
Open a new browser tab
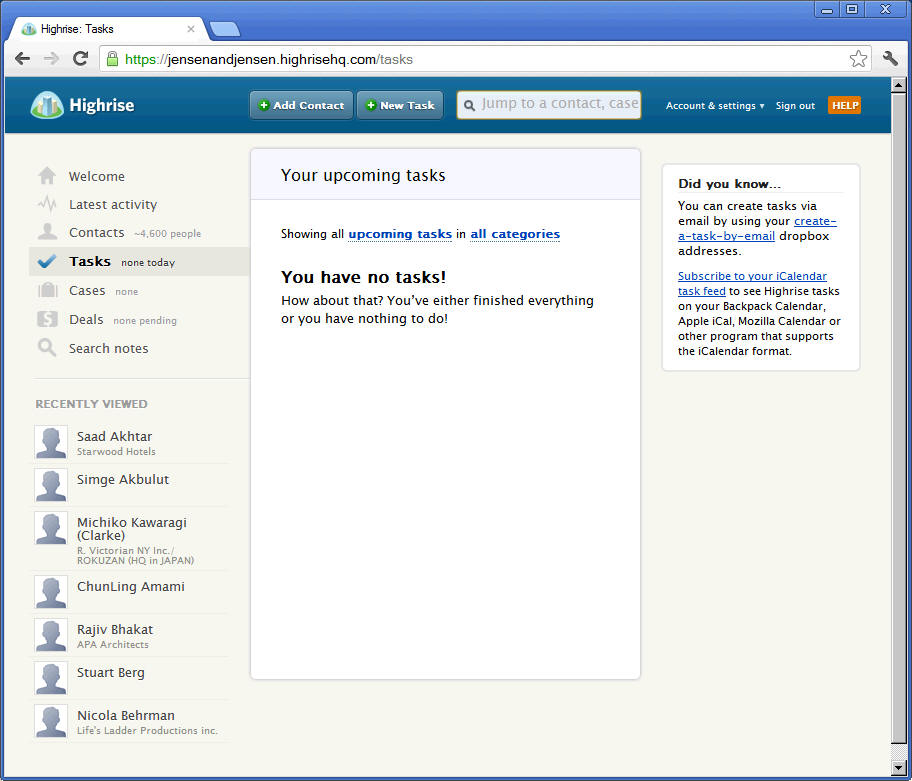pyautogui.click(x=225, y=29)
